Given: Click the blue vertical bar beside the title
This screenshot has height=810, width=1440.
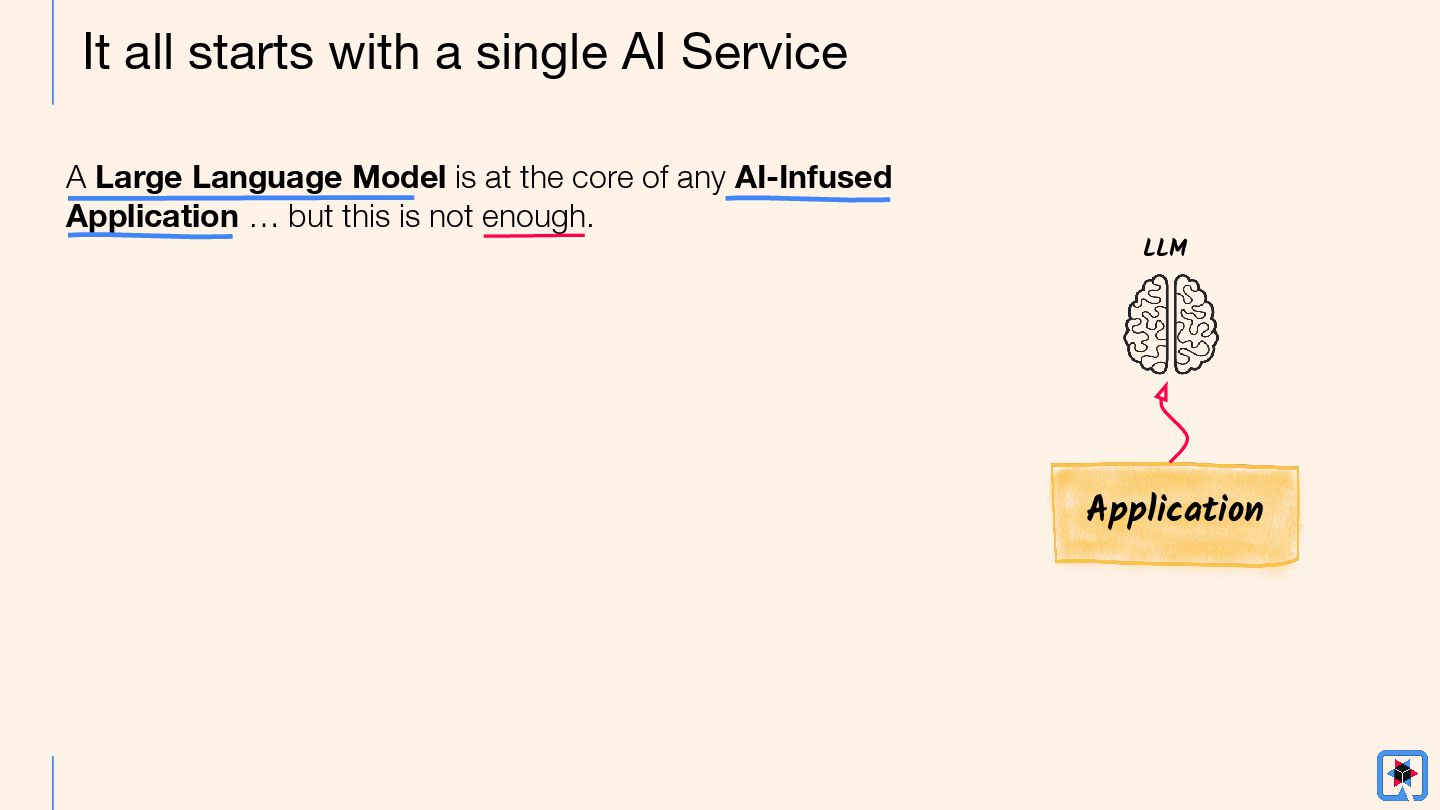Looking at the screenshot, I should (53, 52).
